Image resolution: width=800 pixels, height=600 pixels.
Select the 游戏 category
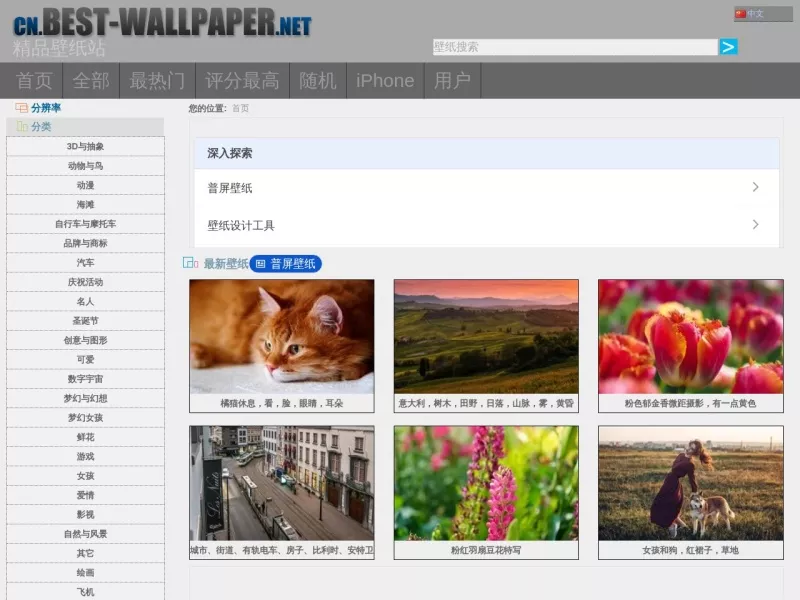point(85,457)
